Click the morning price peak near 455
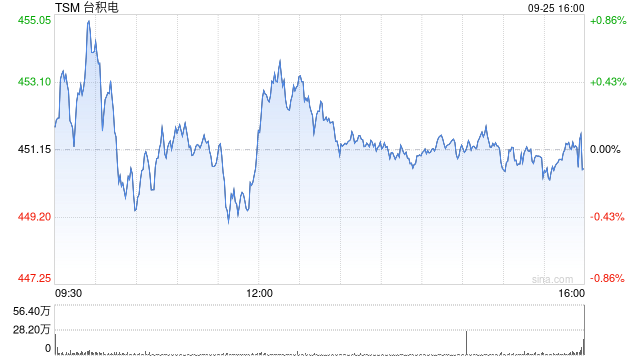This screenshot has height=360, width=640. [x=89, y=22]
